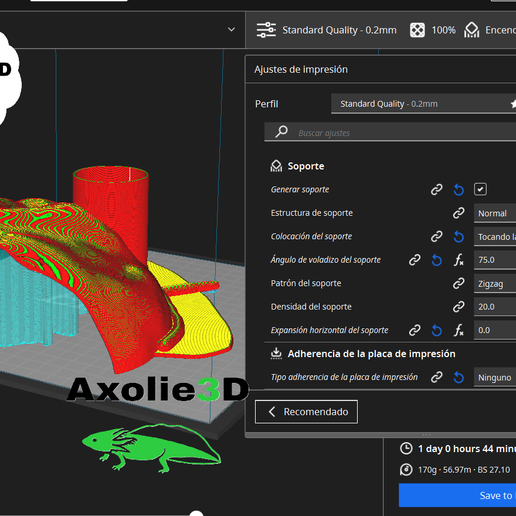Toggle the Generar soporte checkbox
Image resolution: width=516 pixels, height=516 pixels.
(480, 189)
